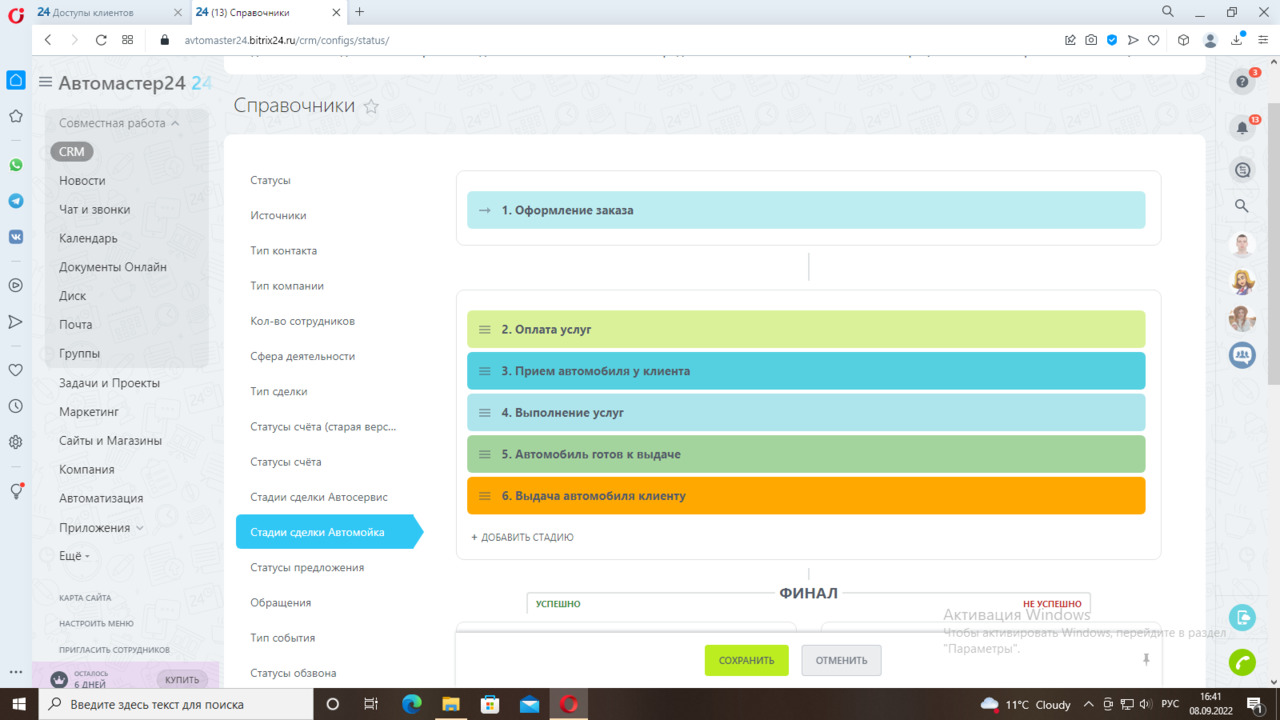Click the Windows taskbar search box
Image resolution: width=1280 pixels, height=720 pixels.
[x=176, y=704]
